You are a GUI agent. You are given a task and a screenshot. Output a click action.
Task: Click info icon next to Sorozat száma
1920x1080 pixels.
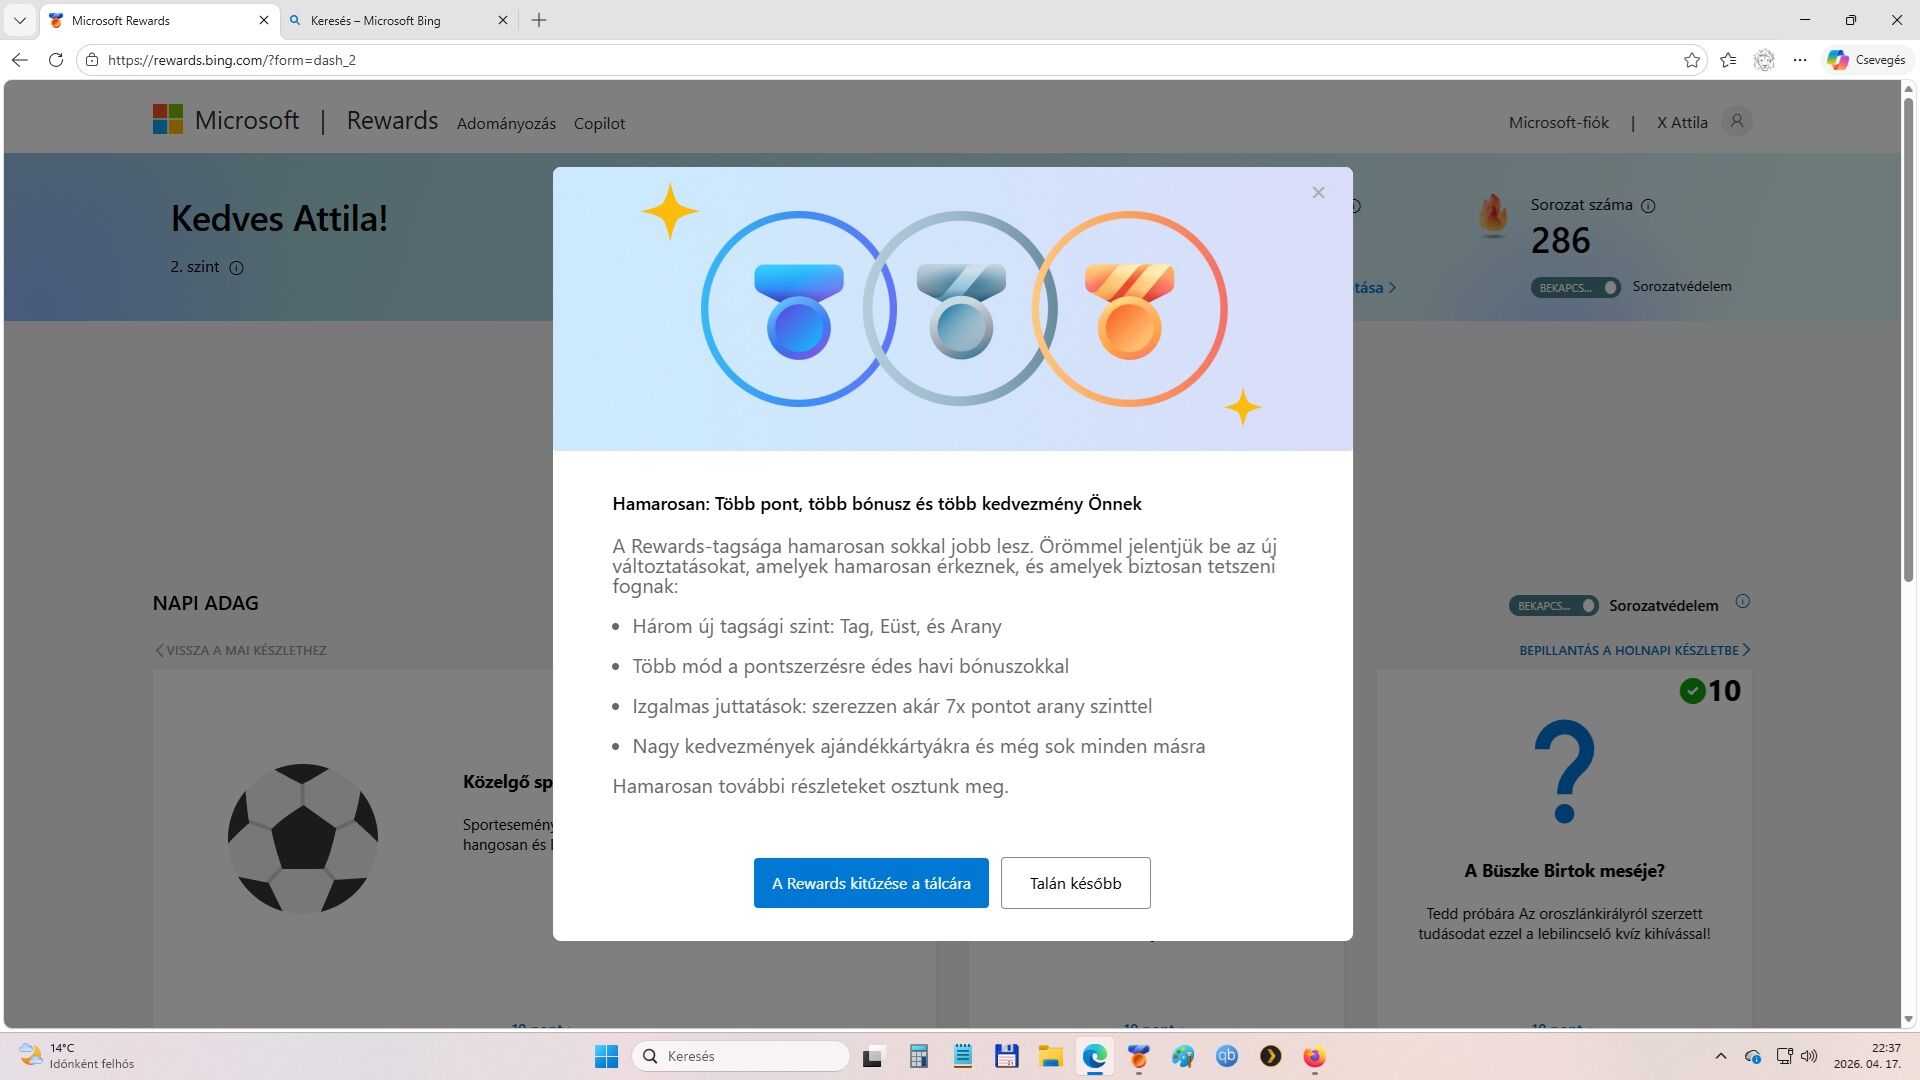1648,206
